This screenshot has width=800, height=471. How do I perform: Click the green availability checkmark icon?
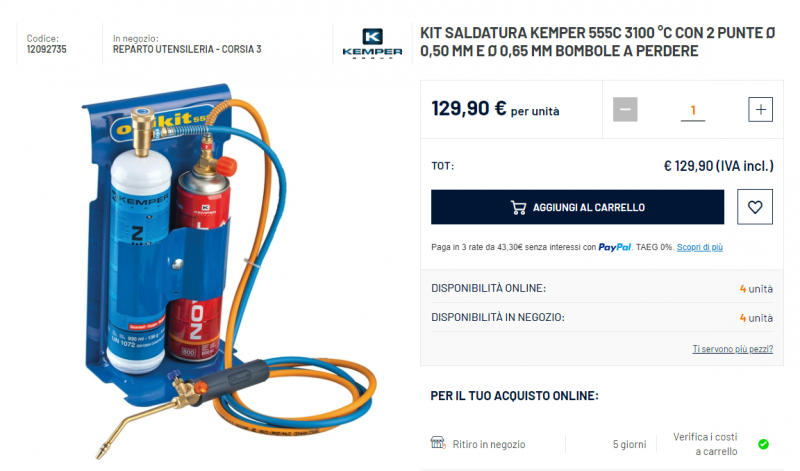click(763, 444)
